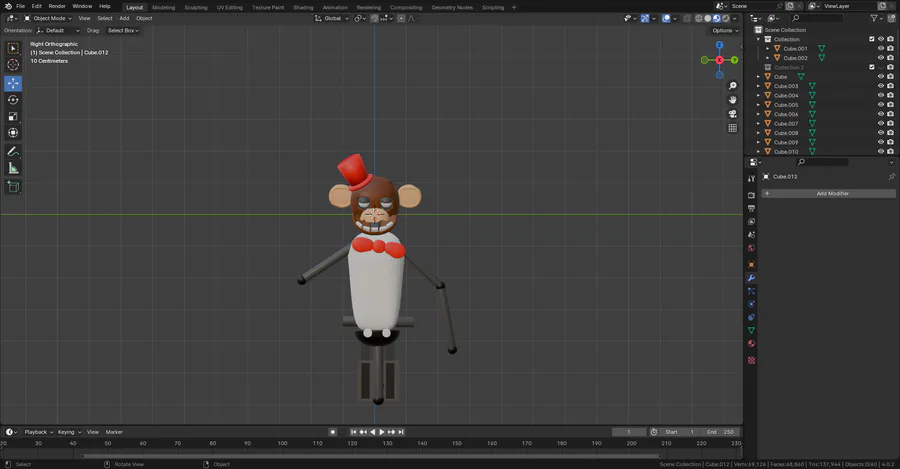Toggle visibility eye for Cube.002
Screen dimensions: 900x469
click(880, 58)
